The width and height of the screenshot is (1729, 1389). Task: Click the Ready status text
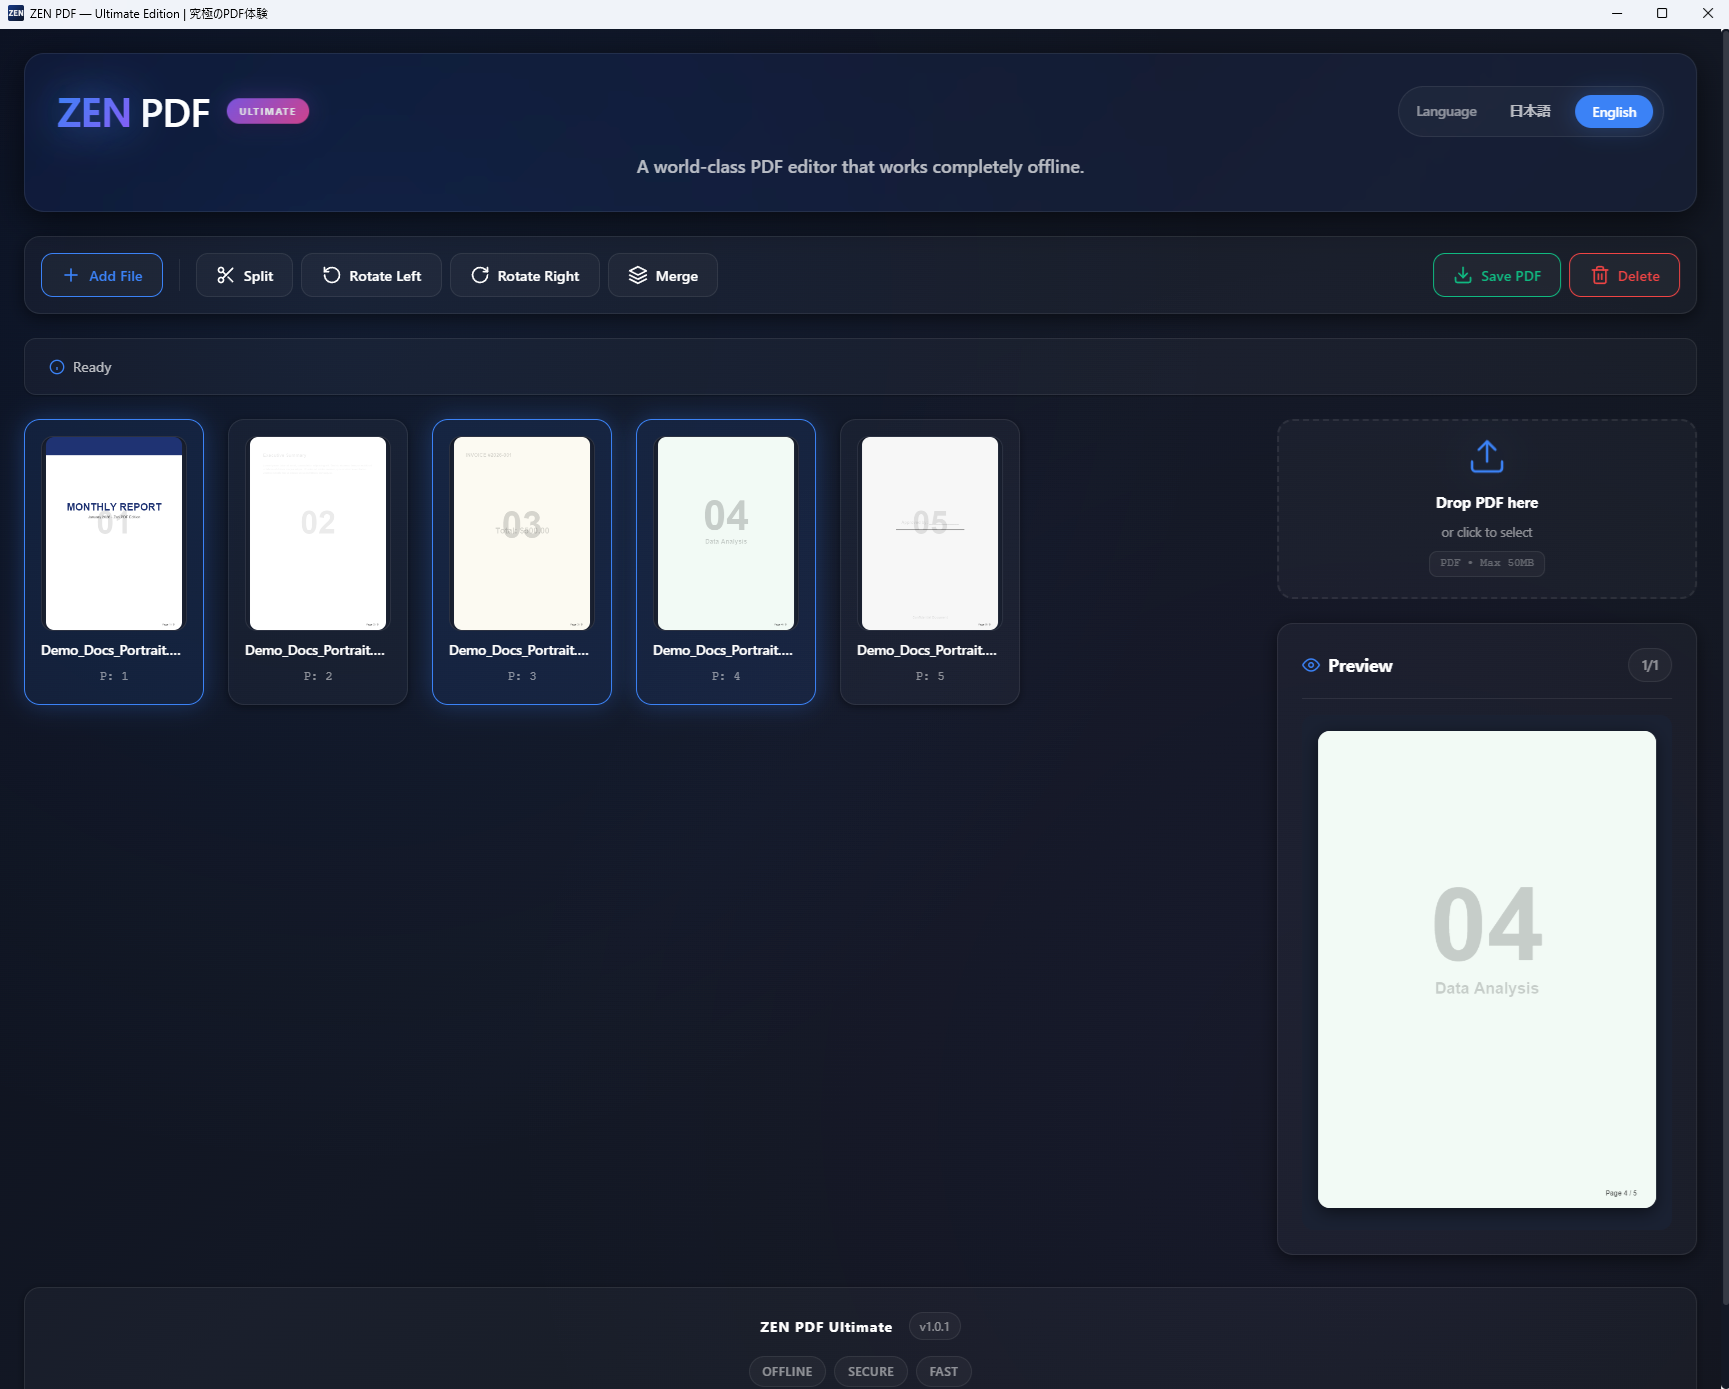pos(92,367)
